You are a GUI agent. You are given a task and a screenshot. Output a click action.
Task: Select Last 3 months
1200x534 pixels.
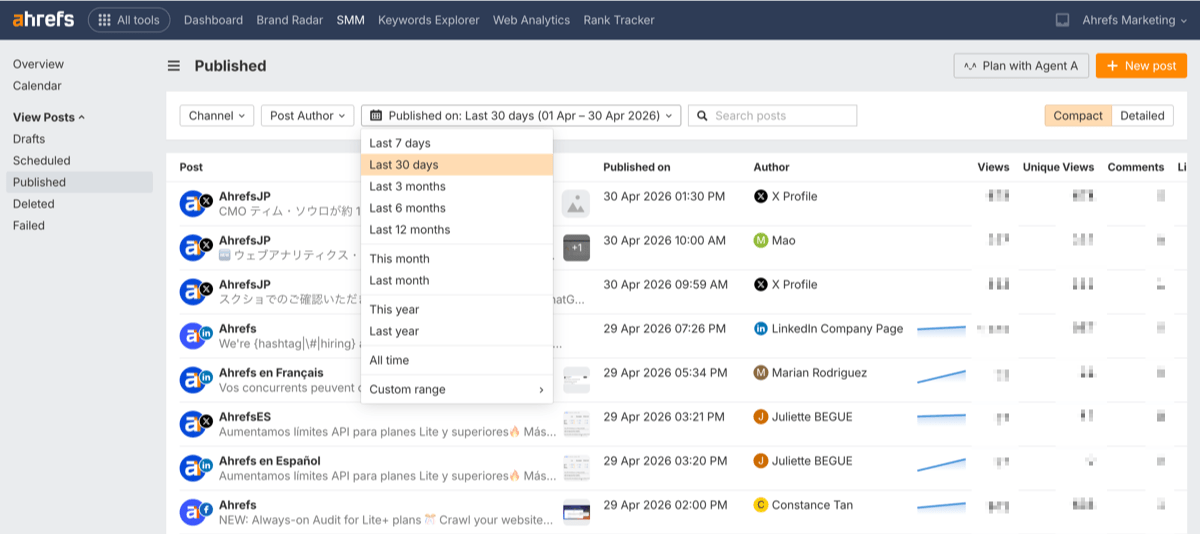tap(457, 187)
